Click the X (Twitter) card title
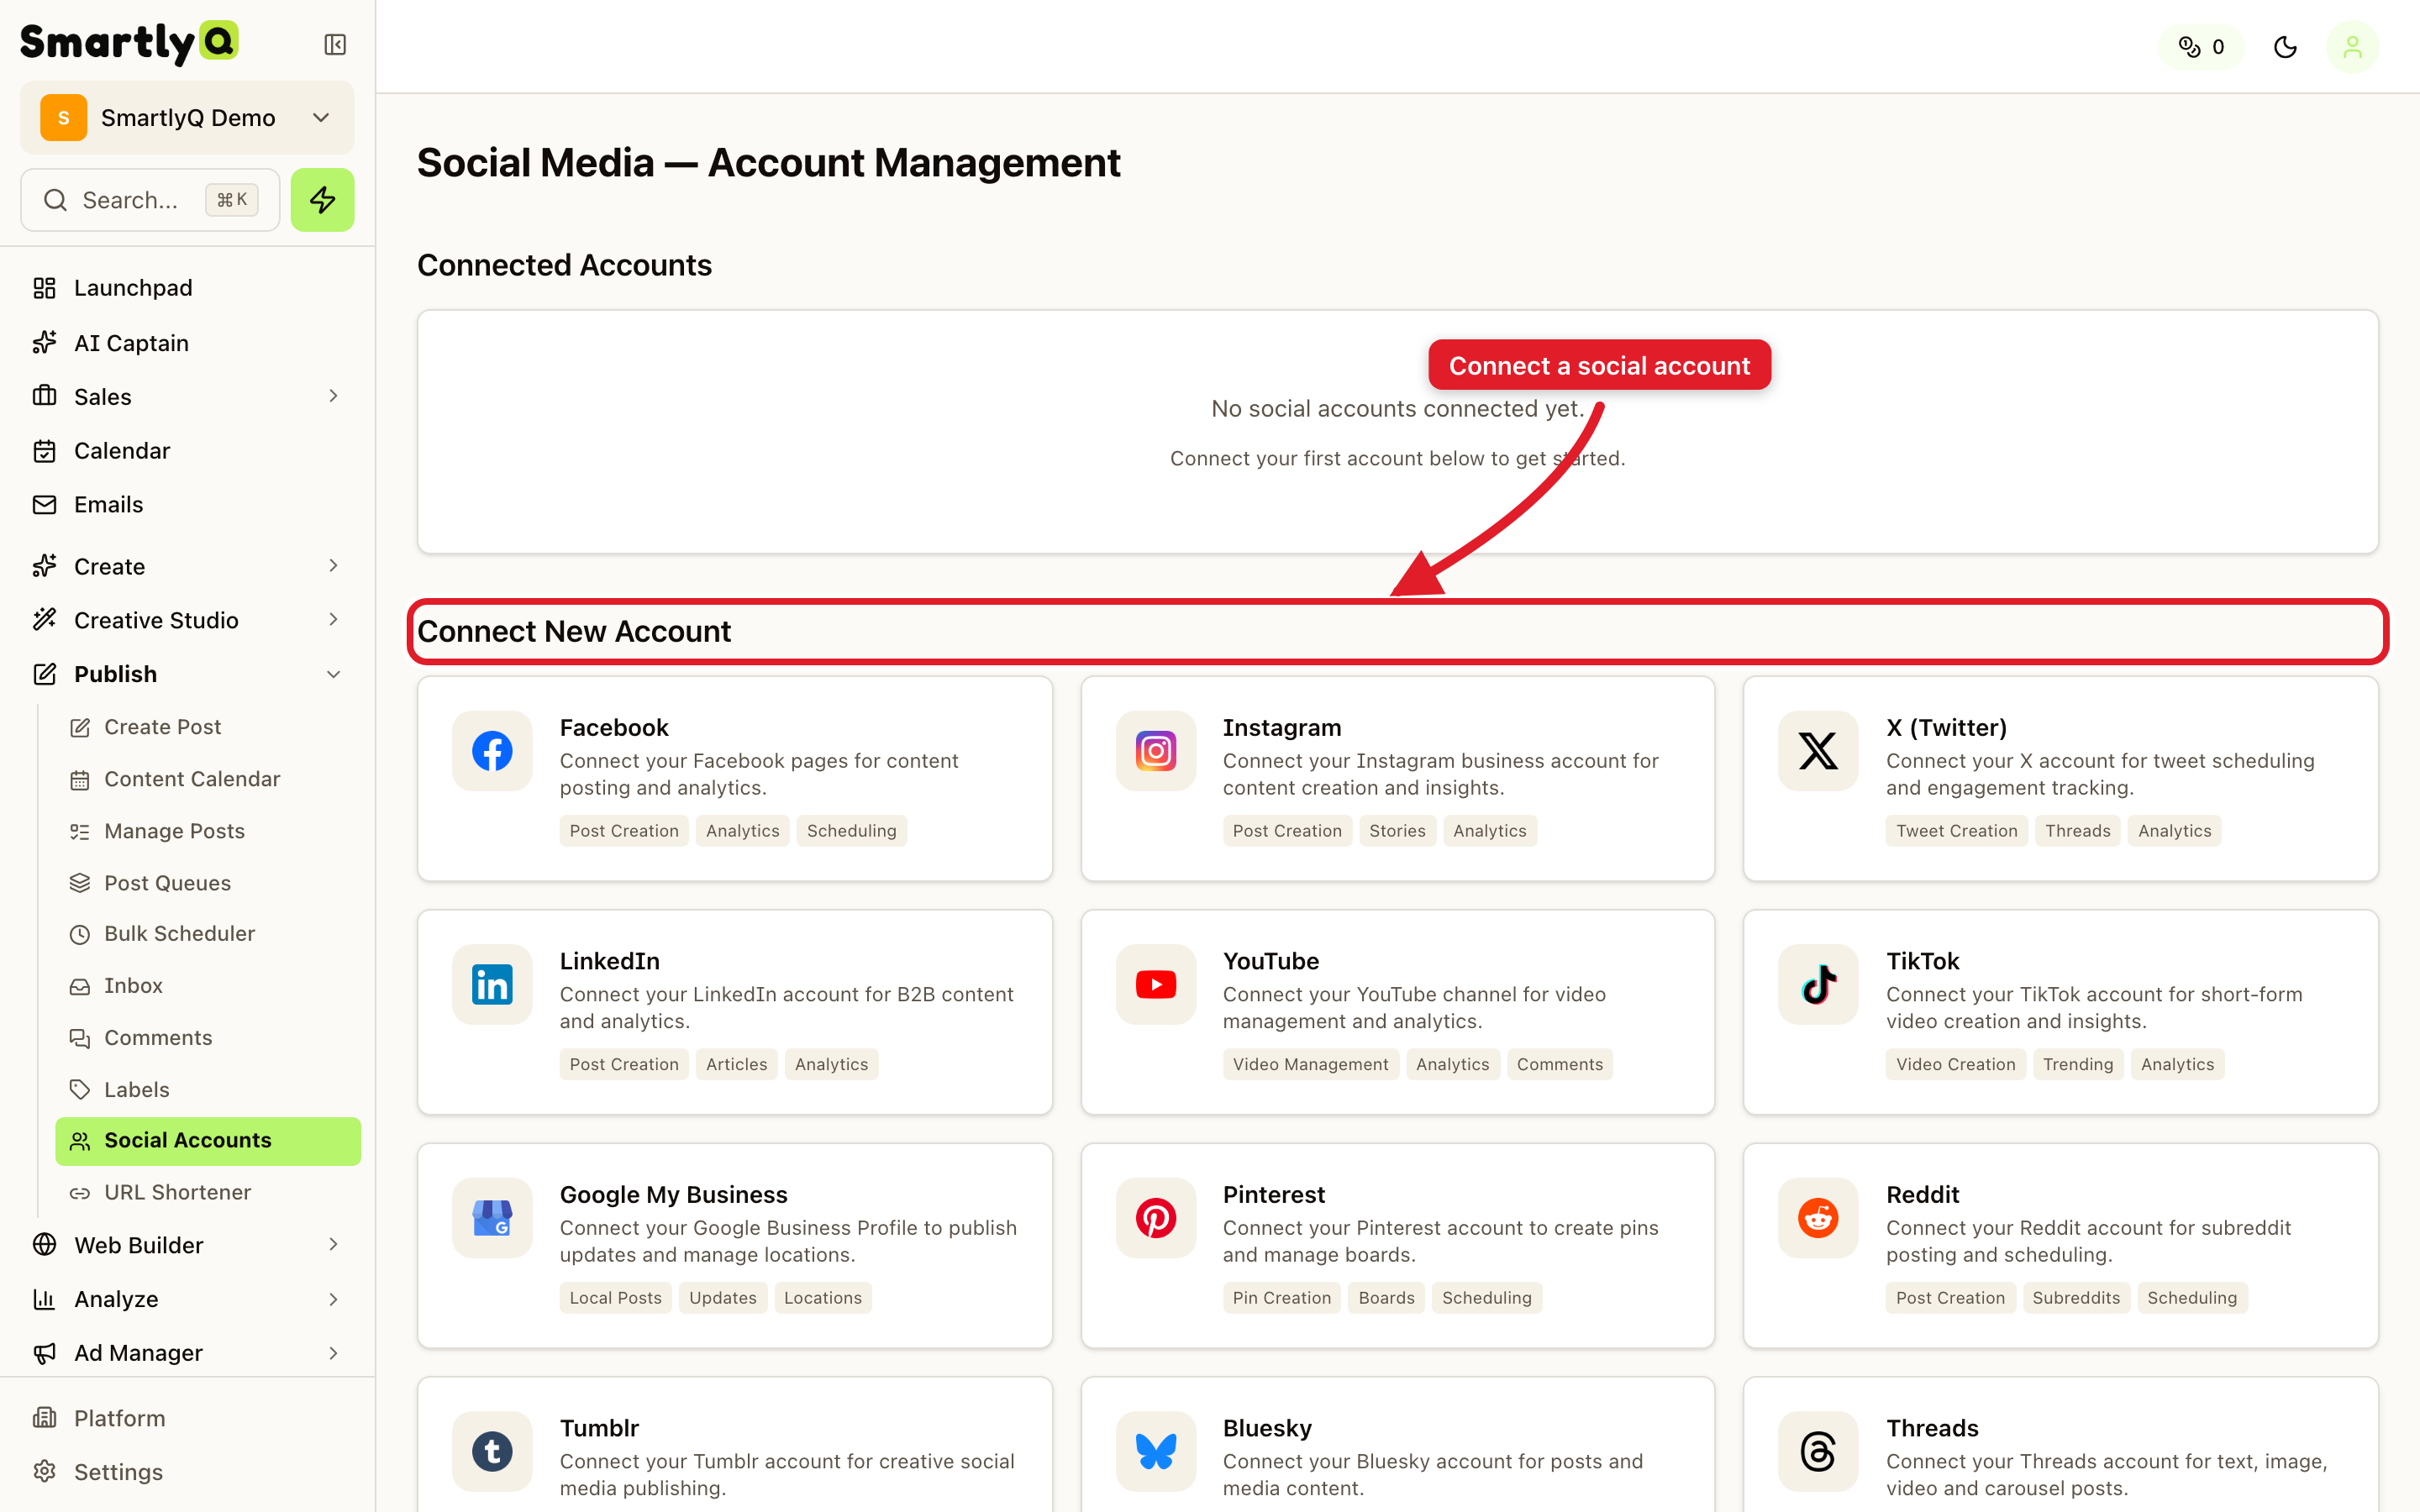The image size is (2420, 1512). pyautogui.click(x=1946, y=728)
